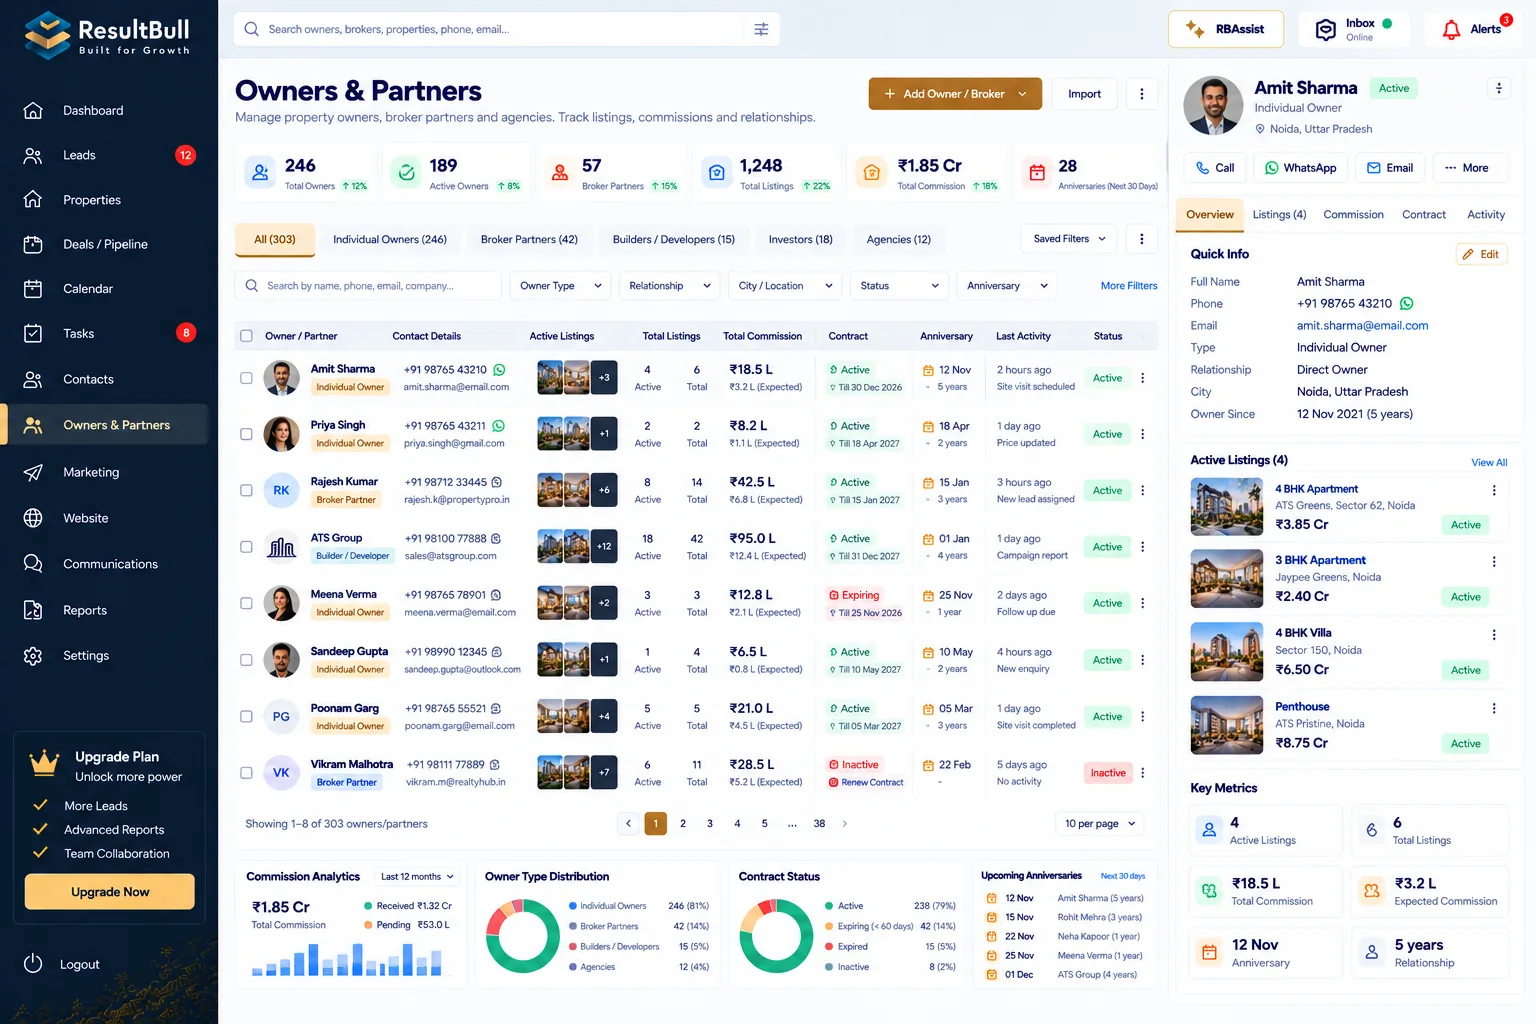Click the Logout power icon

click(x=33, y=964)
